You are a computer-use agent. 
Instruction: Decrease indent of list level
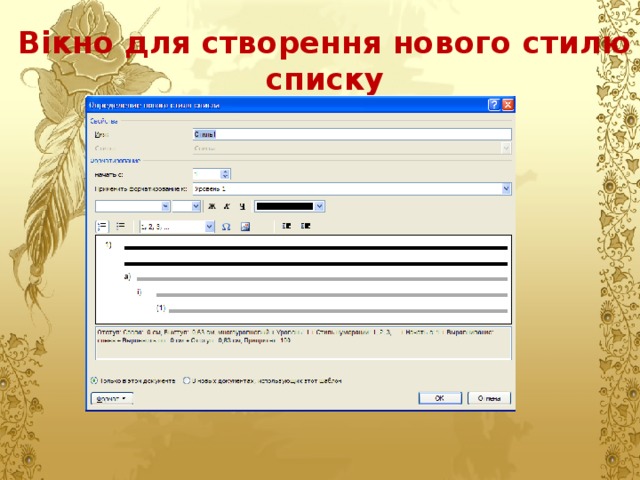287,226
